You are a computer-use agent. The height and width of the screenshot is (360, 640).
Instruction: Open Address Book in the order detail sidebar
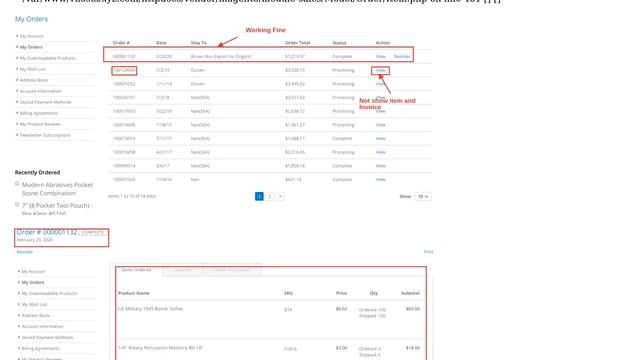click(x=36, y=316)
